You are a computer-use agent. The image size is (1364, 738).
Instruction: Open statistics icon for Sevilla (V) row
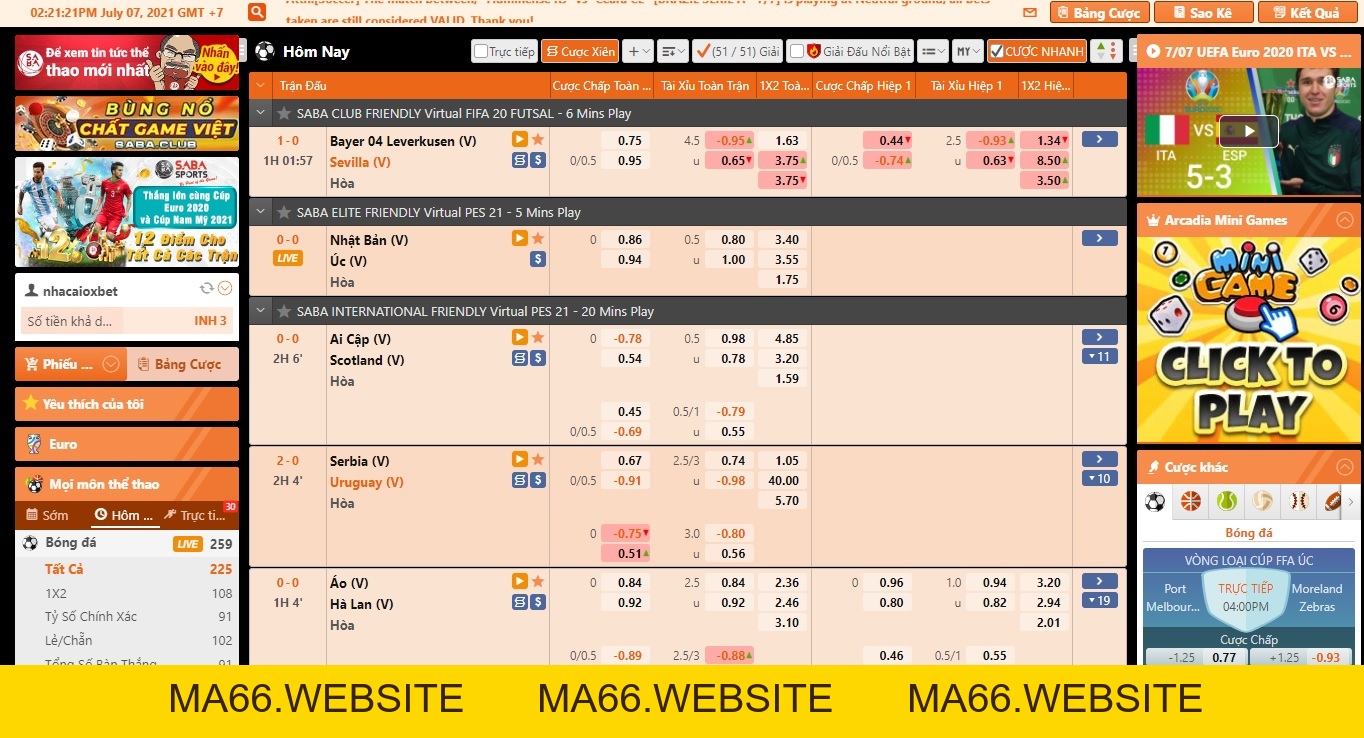(x=519, y=160)
